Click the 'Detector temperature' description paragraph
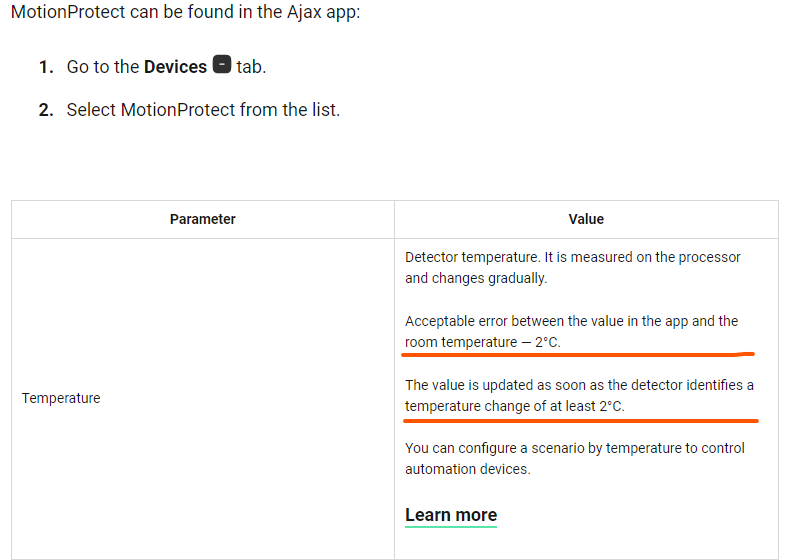The width and height of the screenshot is (785, 560). click(x=572, y=268)
